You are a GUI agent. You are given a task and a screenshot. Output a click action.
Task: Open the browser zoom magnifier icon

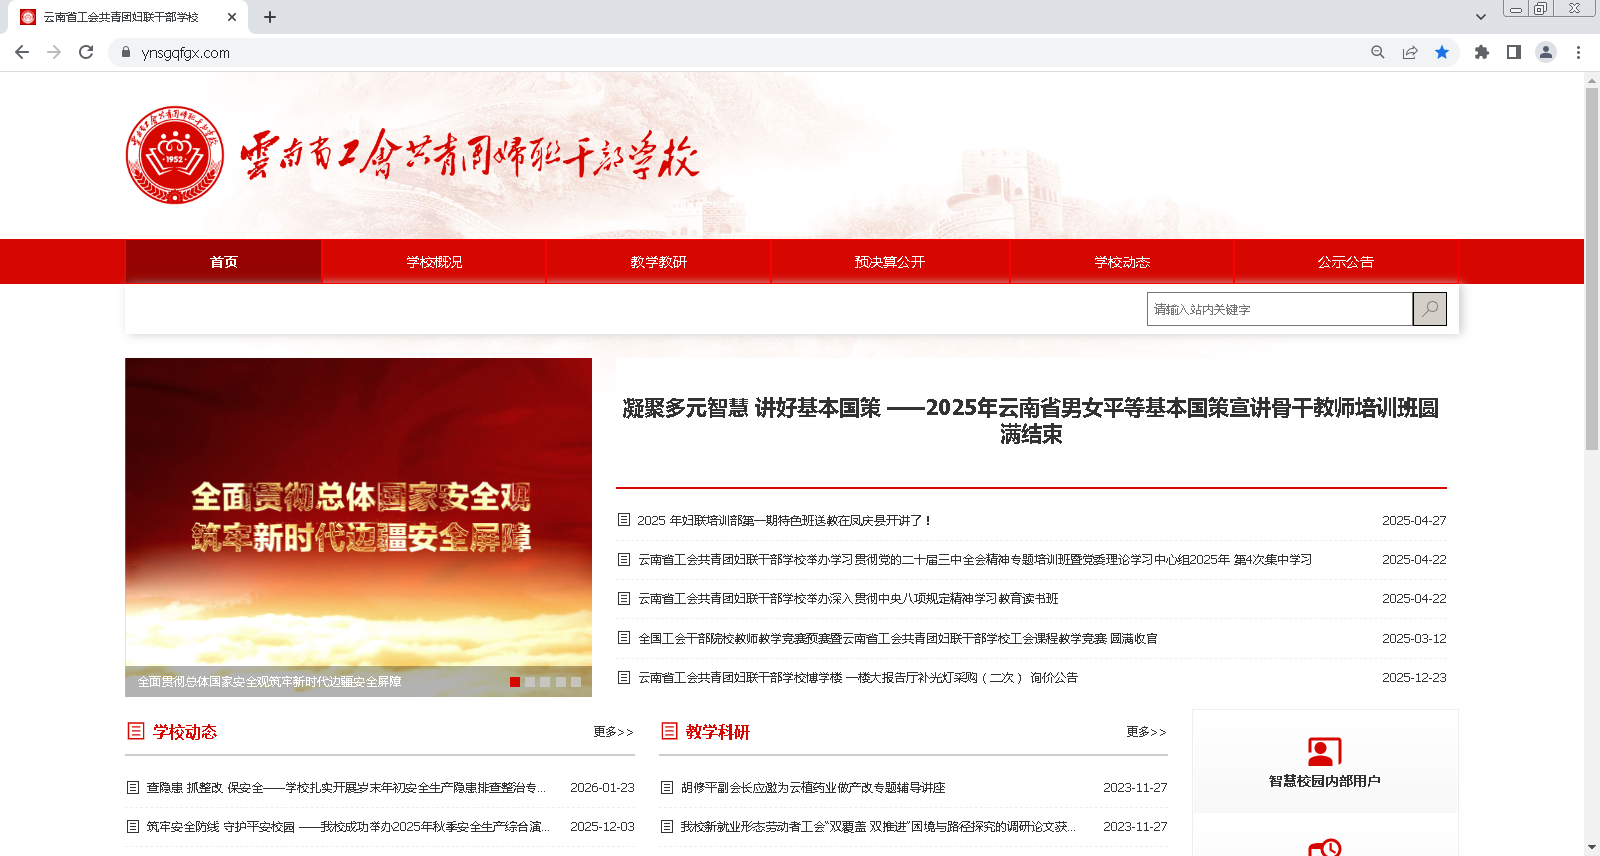(x=1377, y=52)
